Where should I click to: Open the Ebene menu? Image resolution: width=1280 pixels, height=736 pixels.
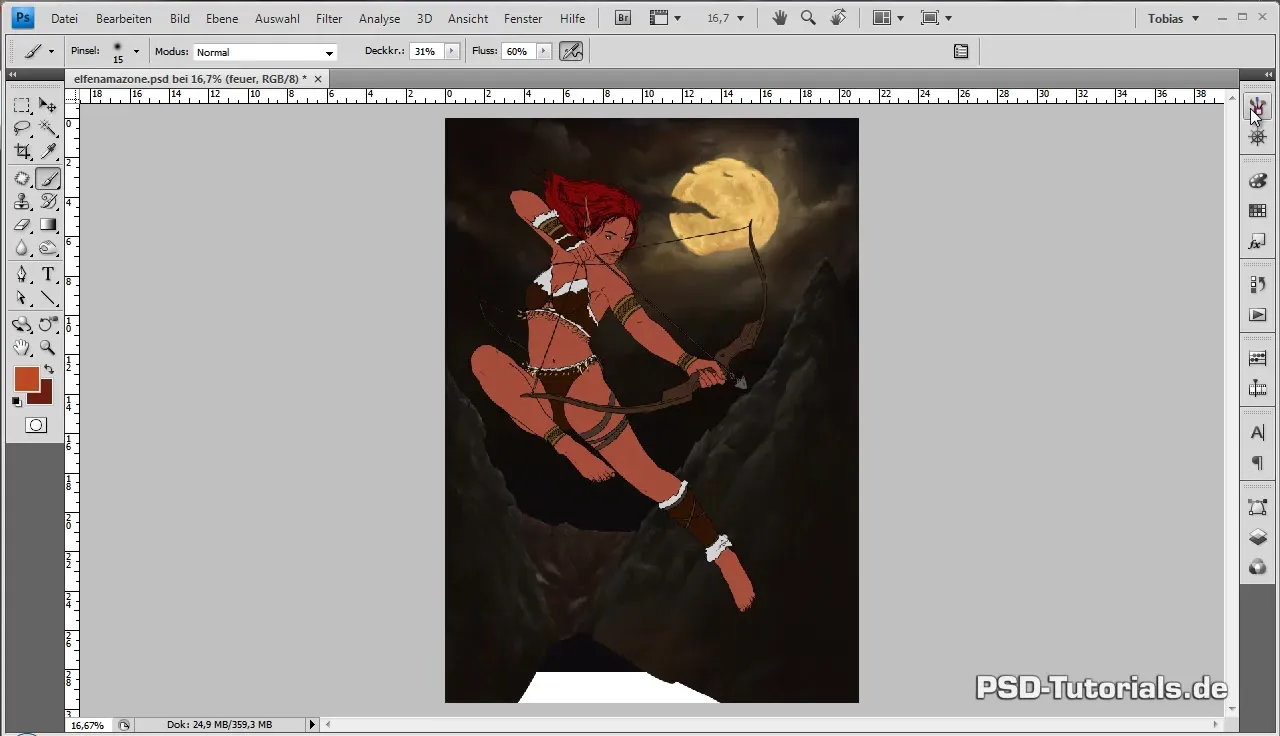coord(222,18)
